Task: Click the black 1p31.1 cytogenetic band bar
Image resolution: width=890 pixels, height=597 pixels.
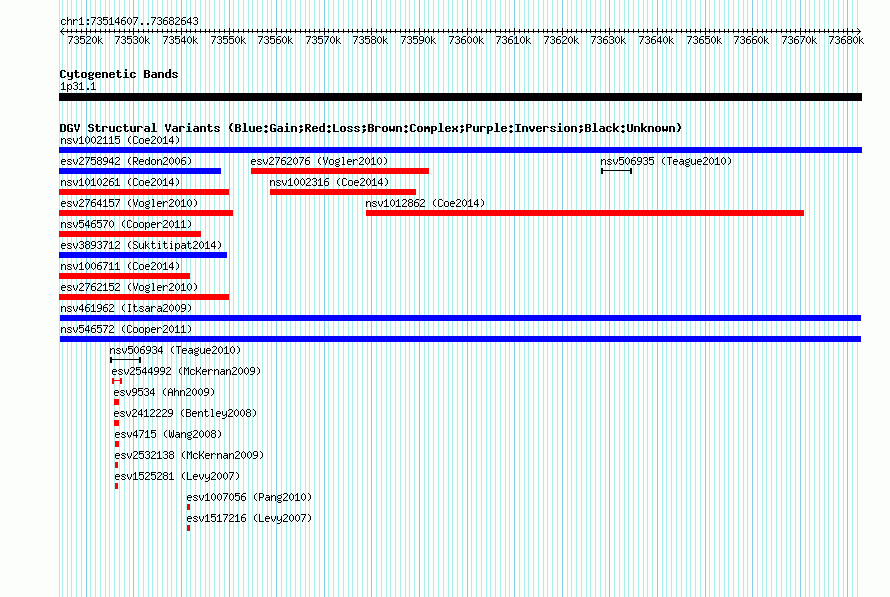Action: coord(460,97)
